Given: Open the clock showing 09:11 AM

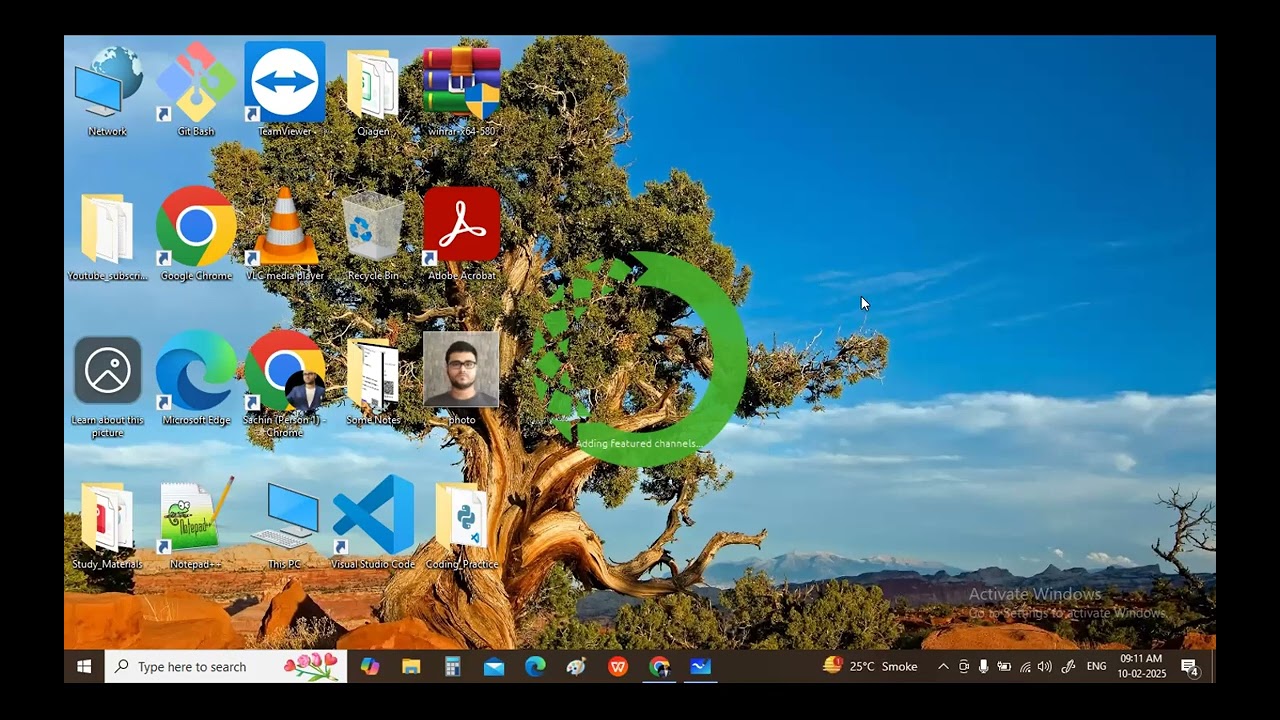Looking at the screenshot, I should tap(1141, 666).
